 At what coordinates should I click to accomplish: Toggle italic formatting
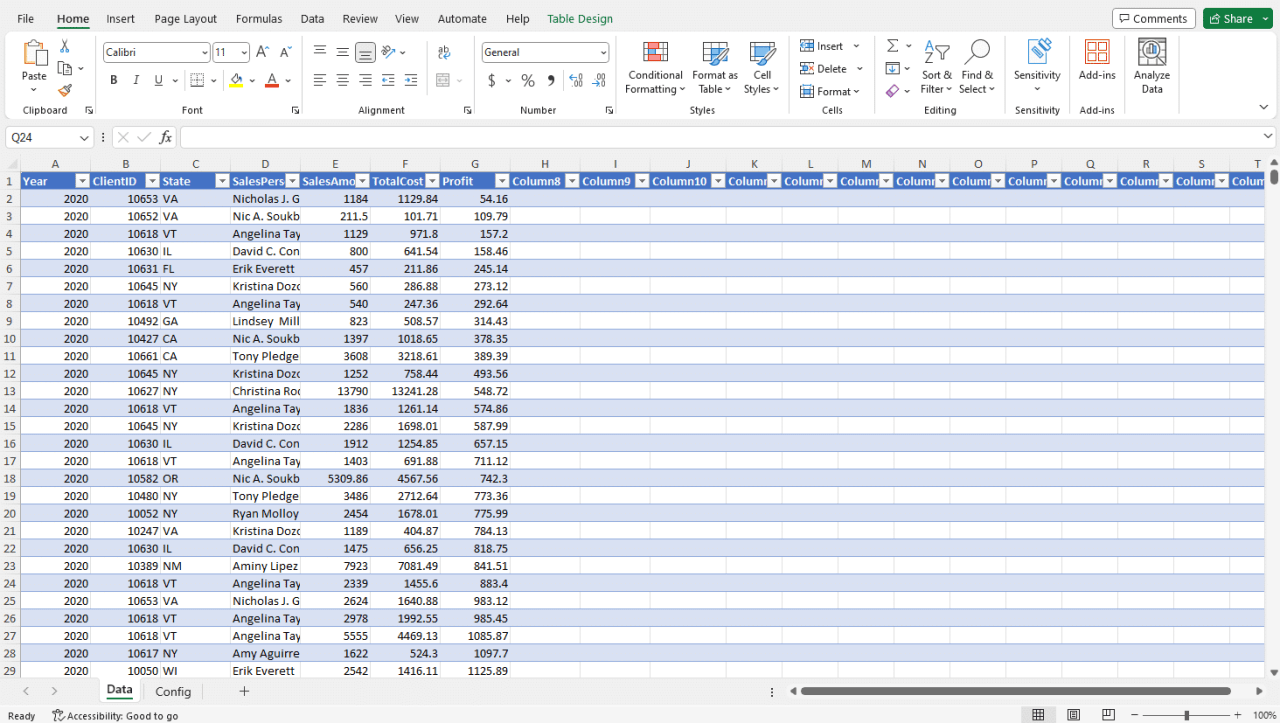[135, 80]
